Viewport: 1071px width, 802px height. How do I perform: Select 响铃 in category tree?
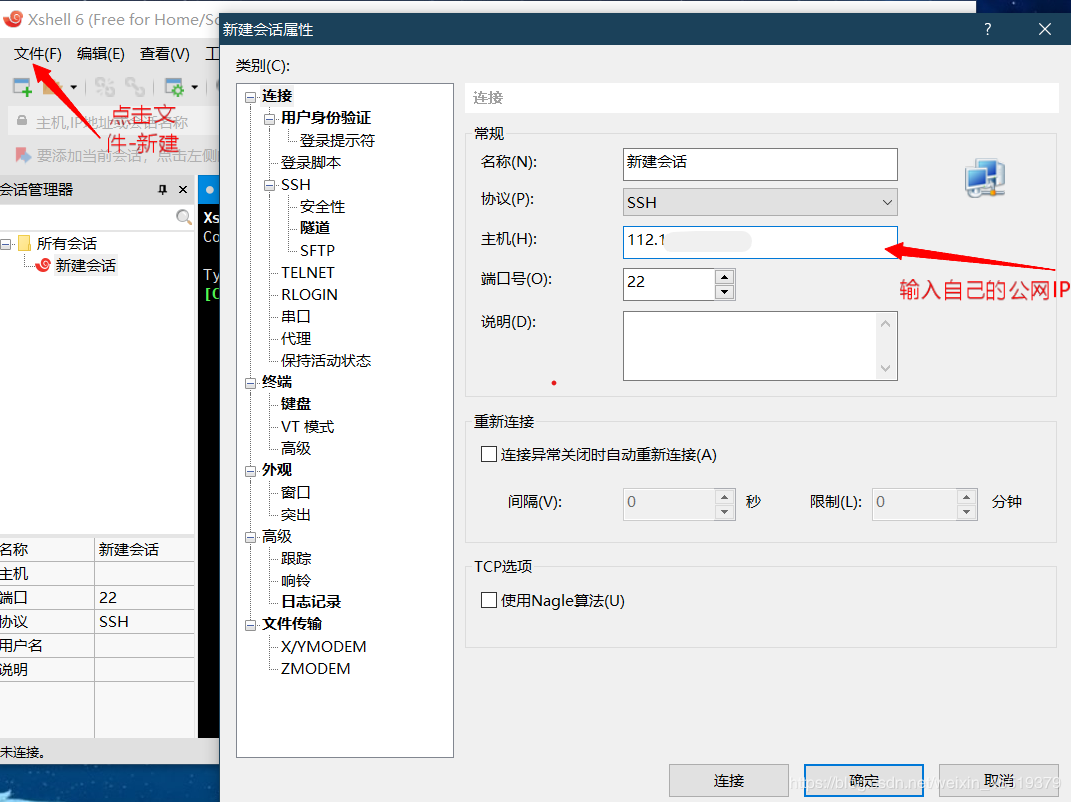[296, 581]
